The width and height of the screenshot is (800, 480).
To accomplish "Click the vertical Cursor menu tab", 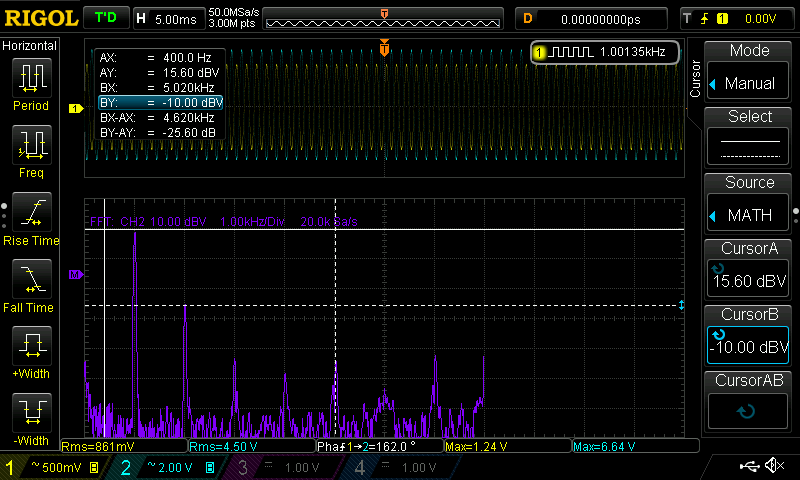I will pos(695,79).
